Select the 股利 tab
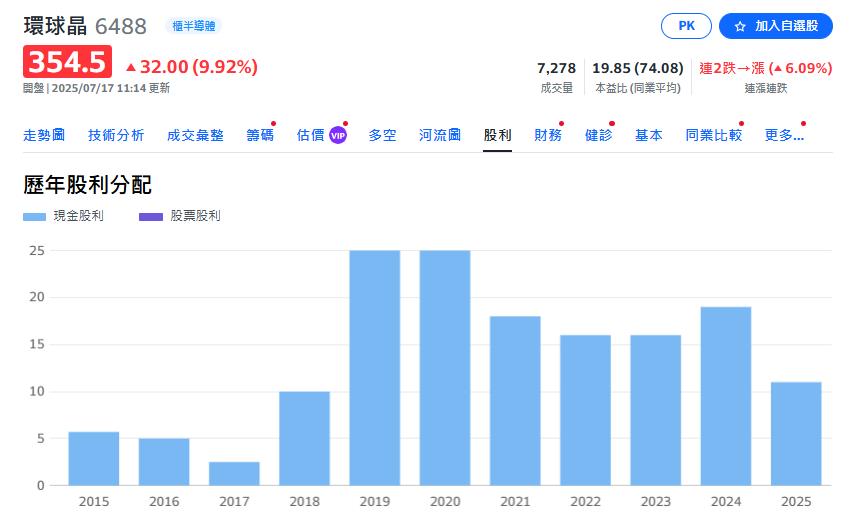854x524 pixels. tap(497, 135)
